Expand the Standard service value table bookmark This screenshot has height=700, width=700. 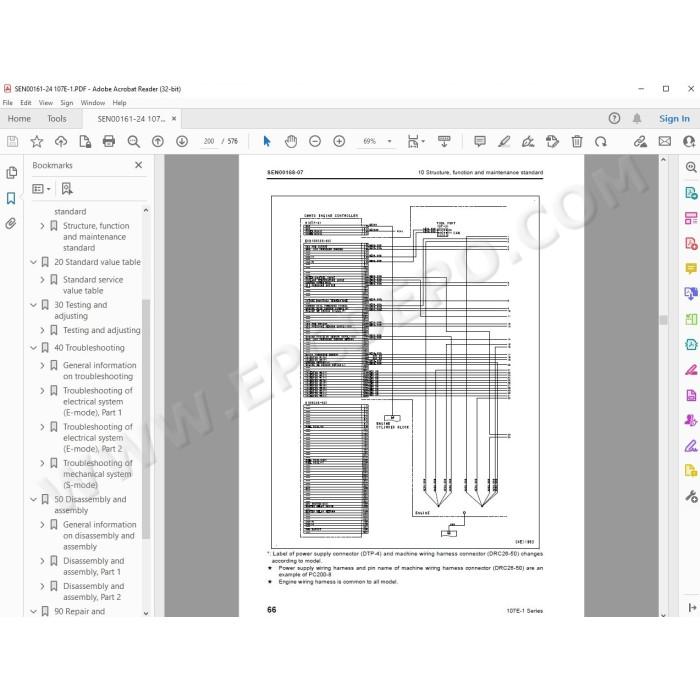(42, 280)
